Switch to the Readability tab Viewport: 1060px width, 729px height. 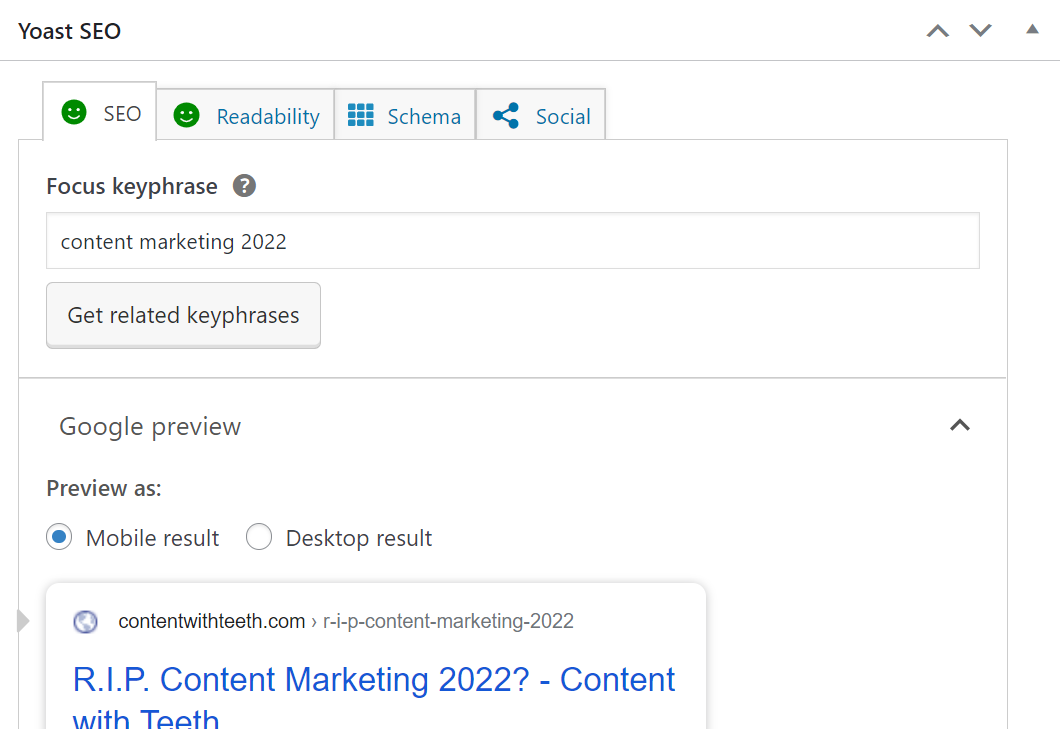(245, 116)
